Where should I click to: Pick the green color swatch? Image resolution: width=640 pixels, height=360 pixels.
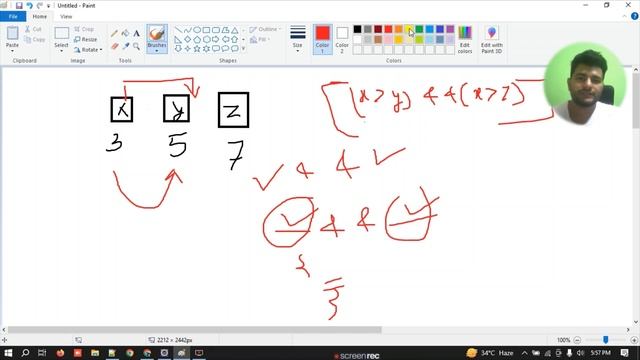coord(419,29)
